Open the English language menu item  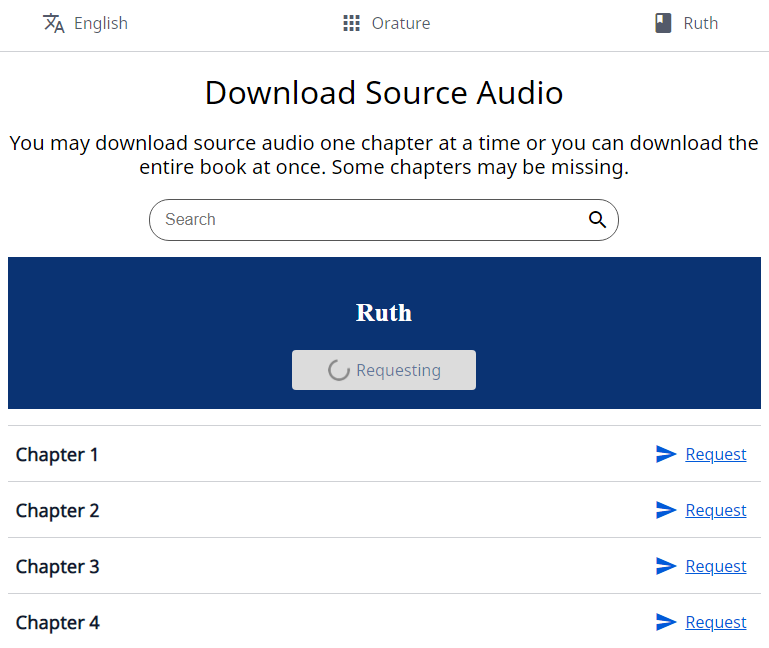tap(101, 24)
